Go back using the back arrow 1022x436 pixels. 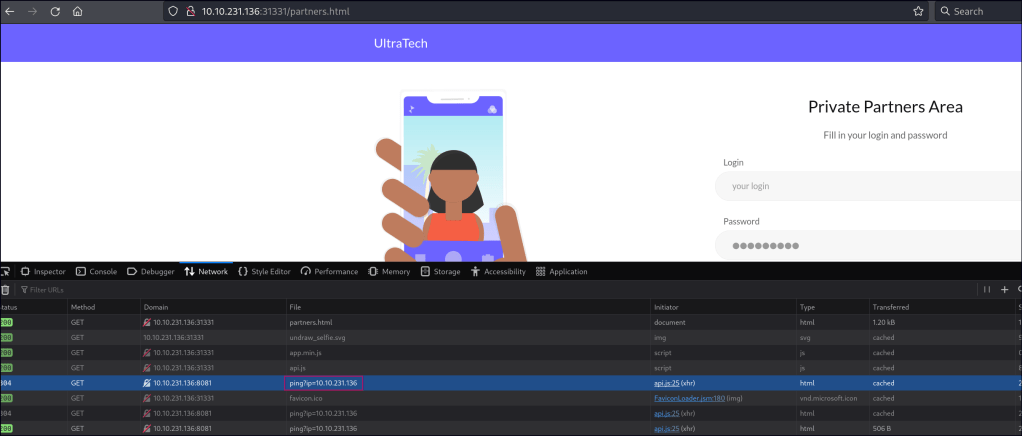9,11
